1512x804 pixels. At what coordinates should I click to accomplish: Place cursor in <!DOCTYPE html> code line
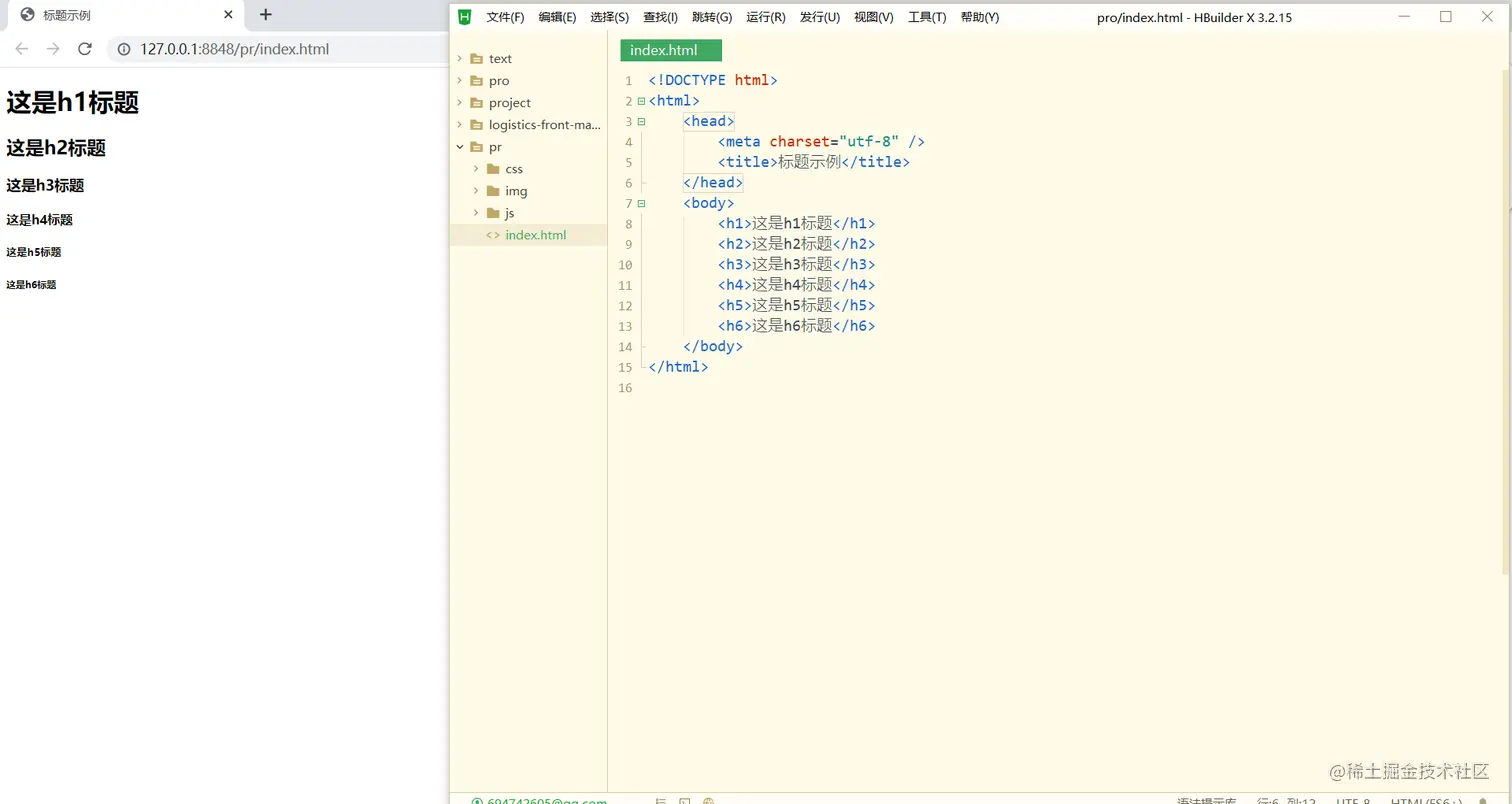[x=713, y=80]
